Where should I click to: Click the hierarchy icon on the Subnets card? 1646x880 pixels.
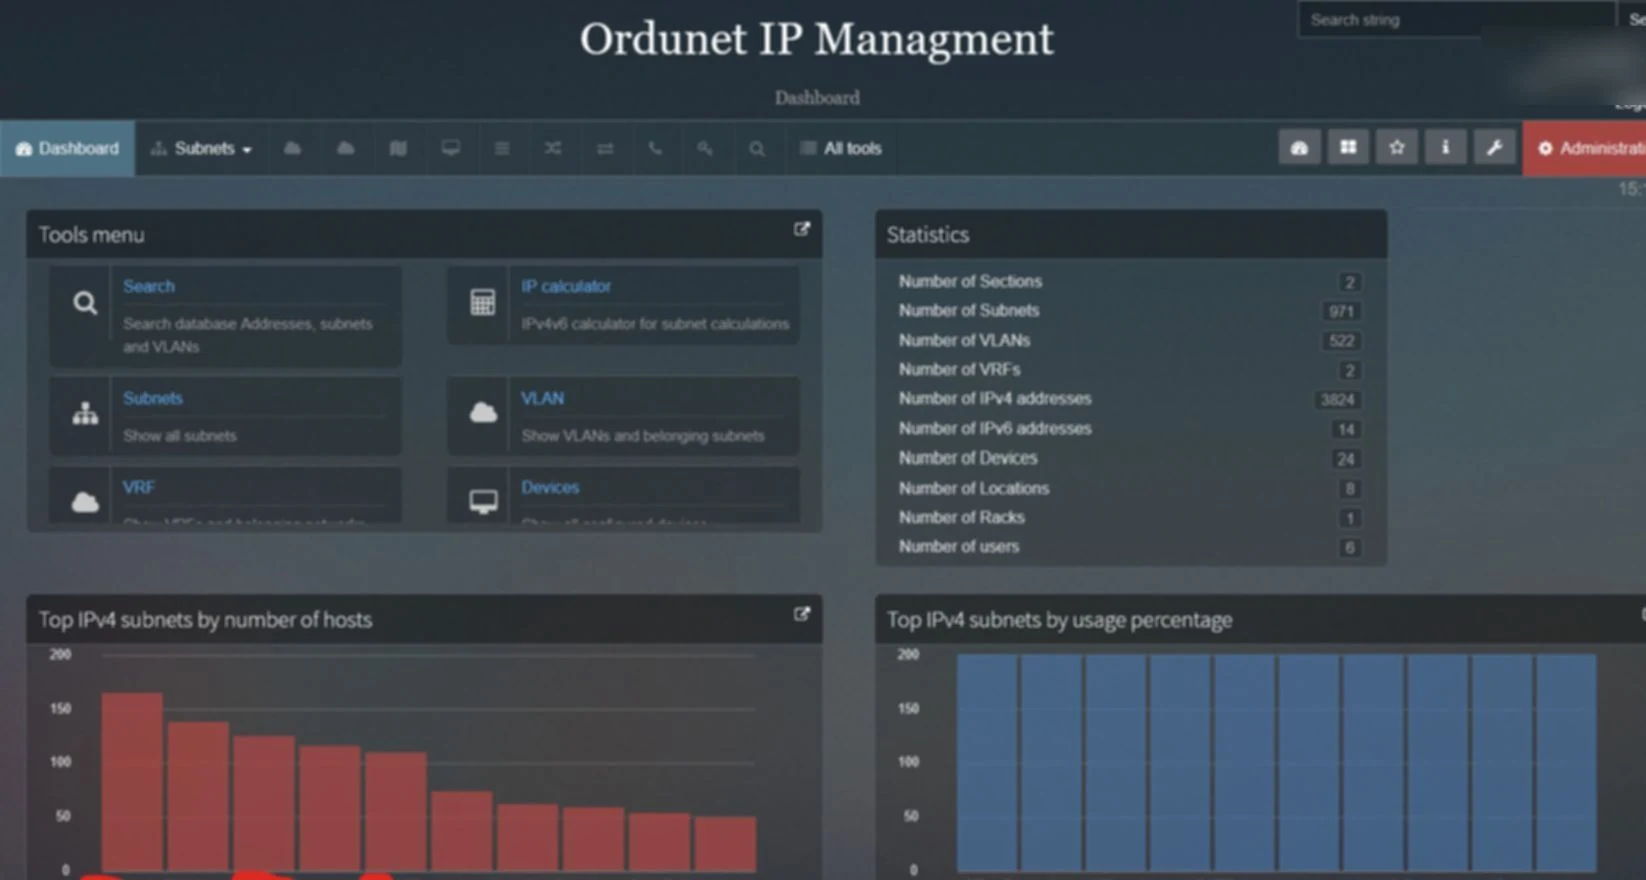85,412
